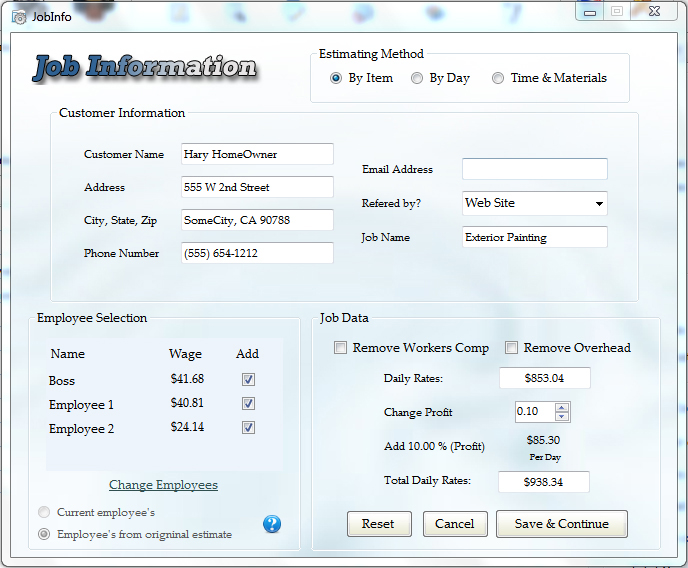Enable Remove Workers Comp checkbox
Screen dimensions: 688x568
[341, 348]
